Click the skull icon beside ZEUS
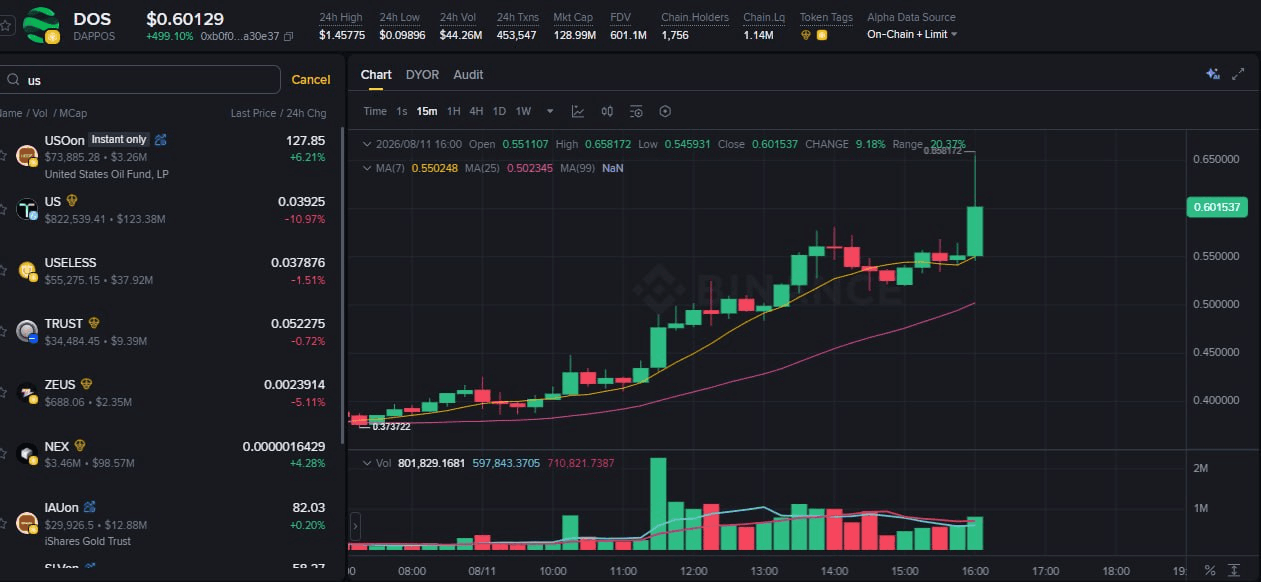1261x582 pixels. (x=86, y=384)
